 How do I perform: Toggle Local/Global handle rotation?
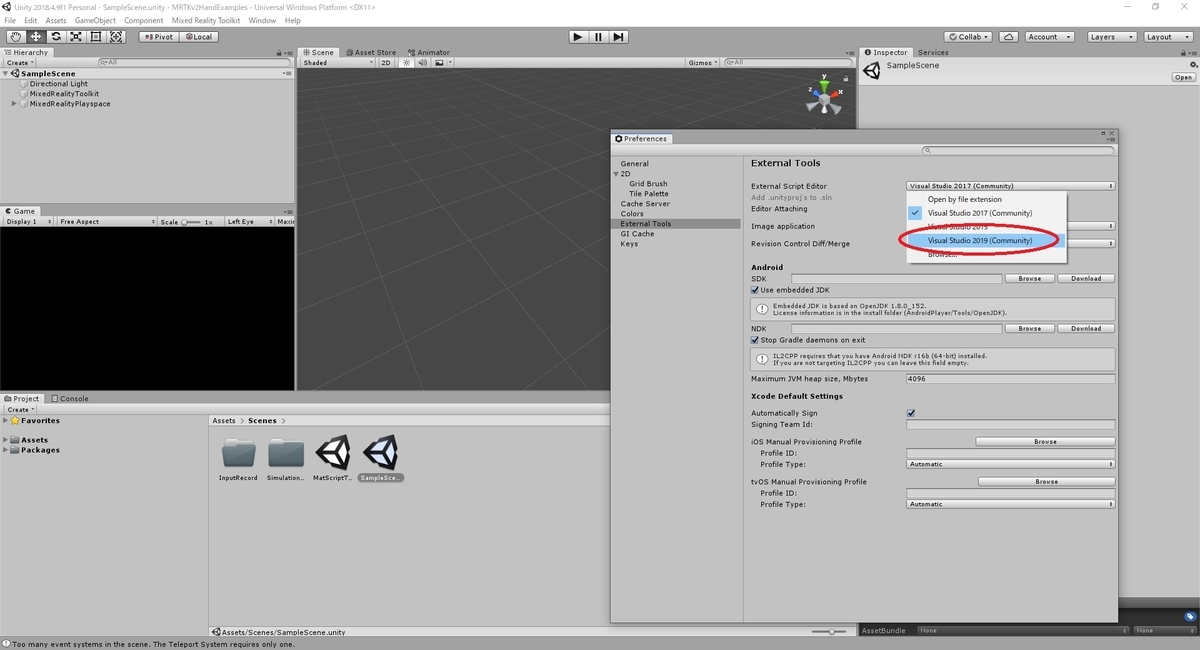pyautogui.click(x=198, y=37)
